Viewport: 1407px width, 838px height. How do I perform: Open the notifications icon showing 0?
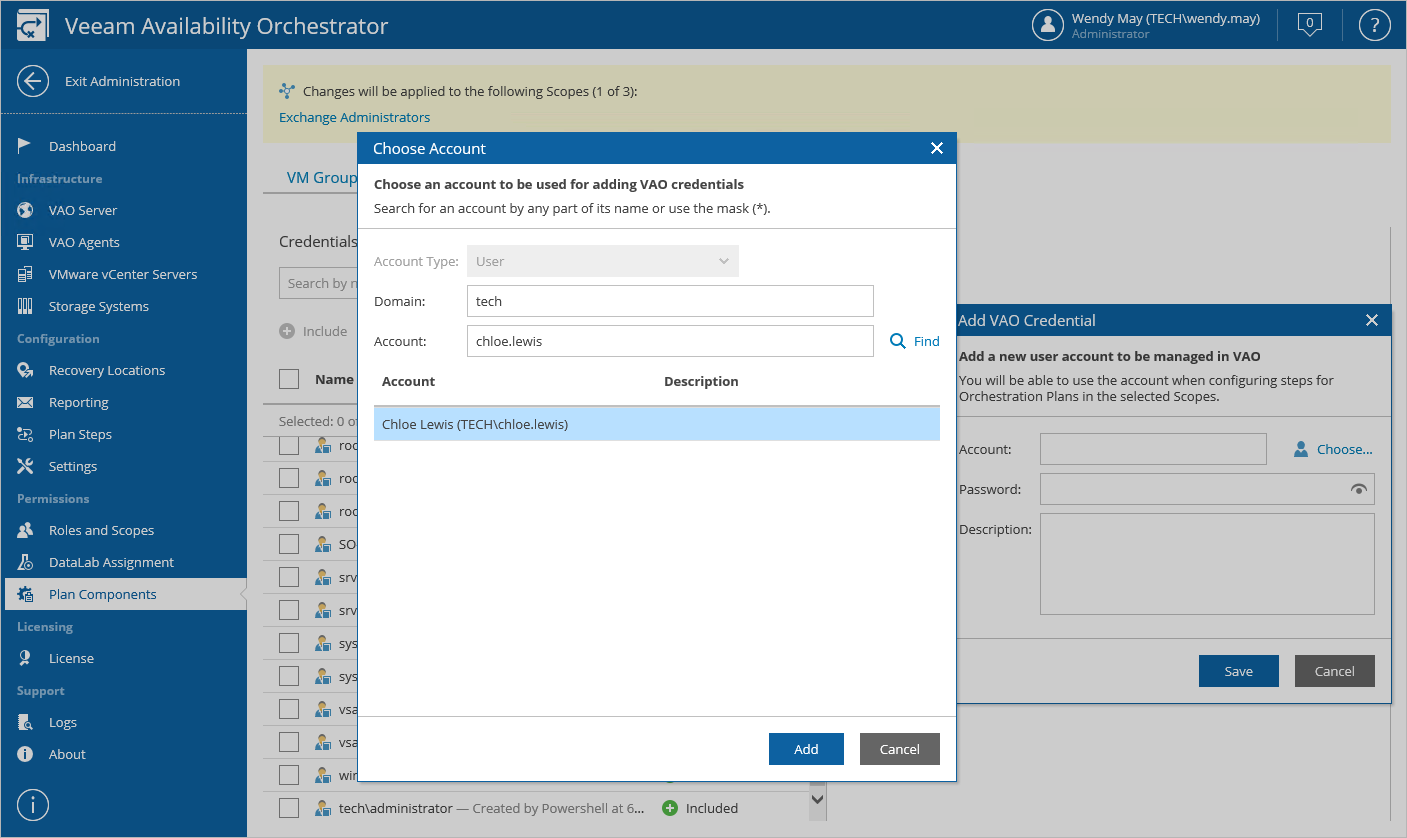1310,25
